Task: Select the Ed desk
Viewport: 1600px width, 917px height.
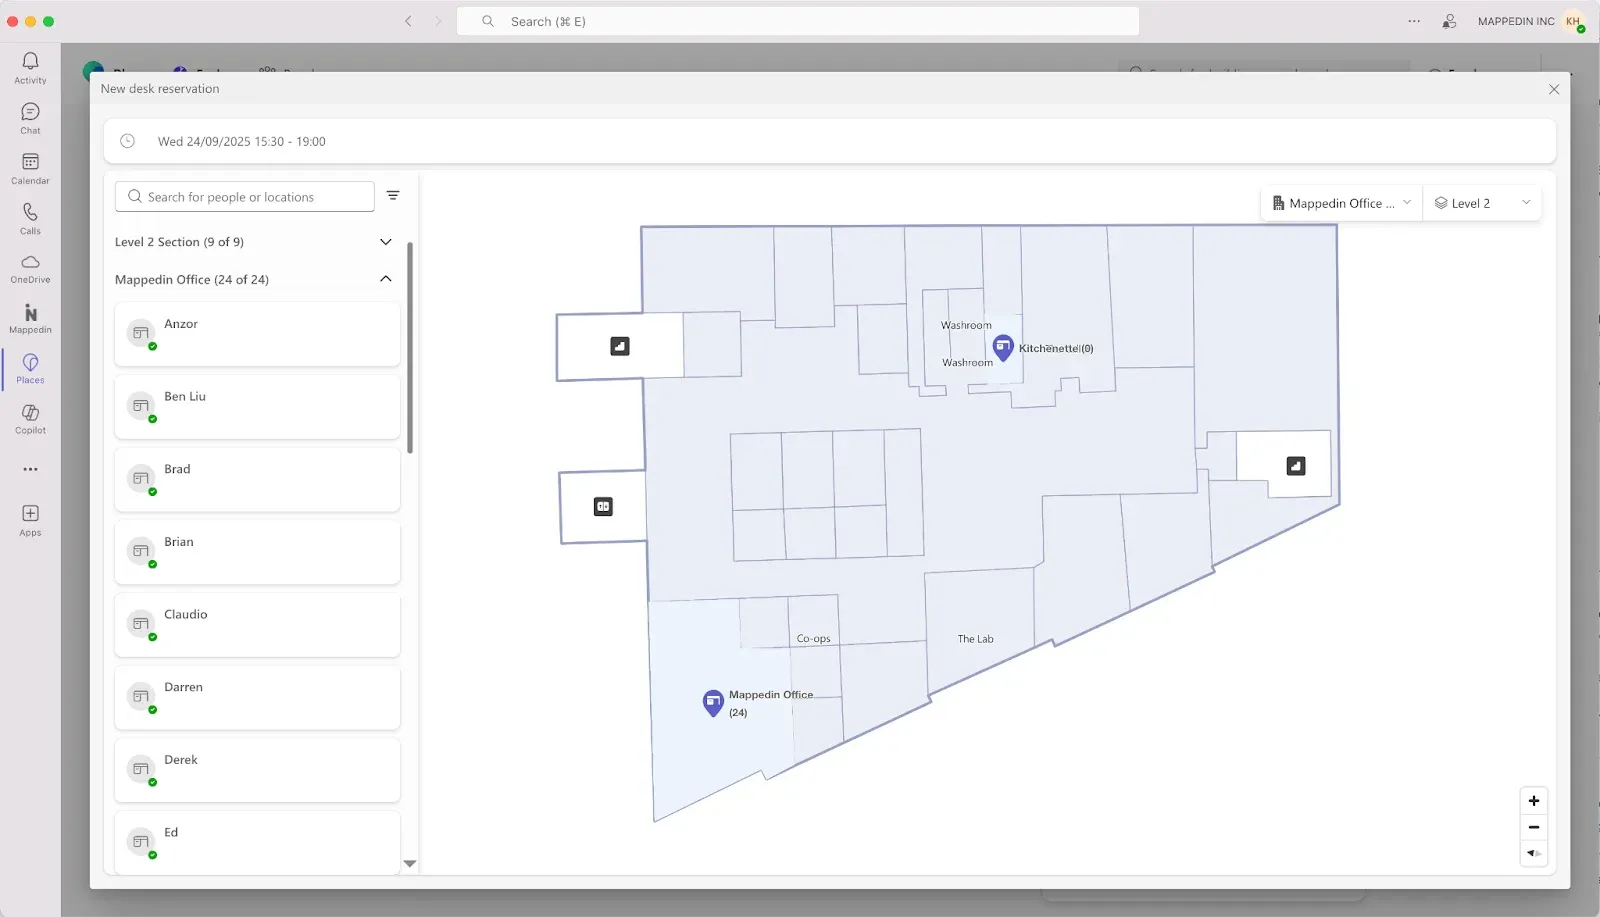Action: (x=257, y=842)
